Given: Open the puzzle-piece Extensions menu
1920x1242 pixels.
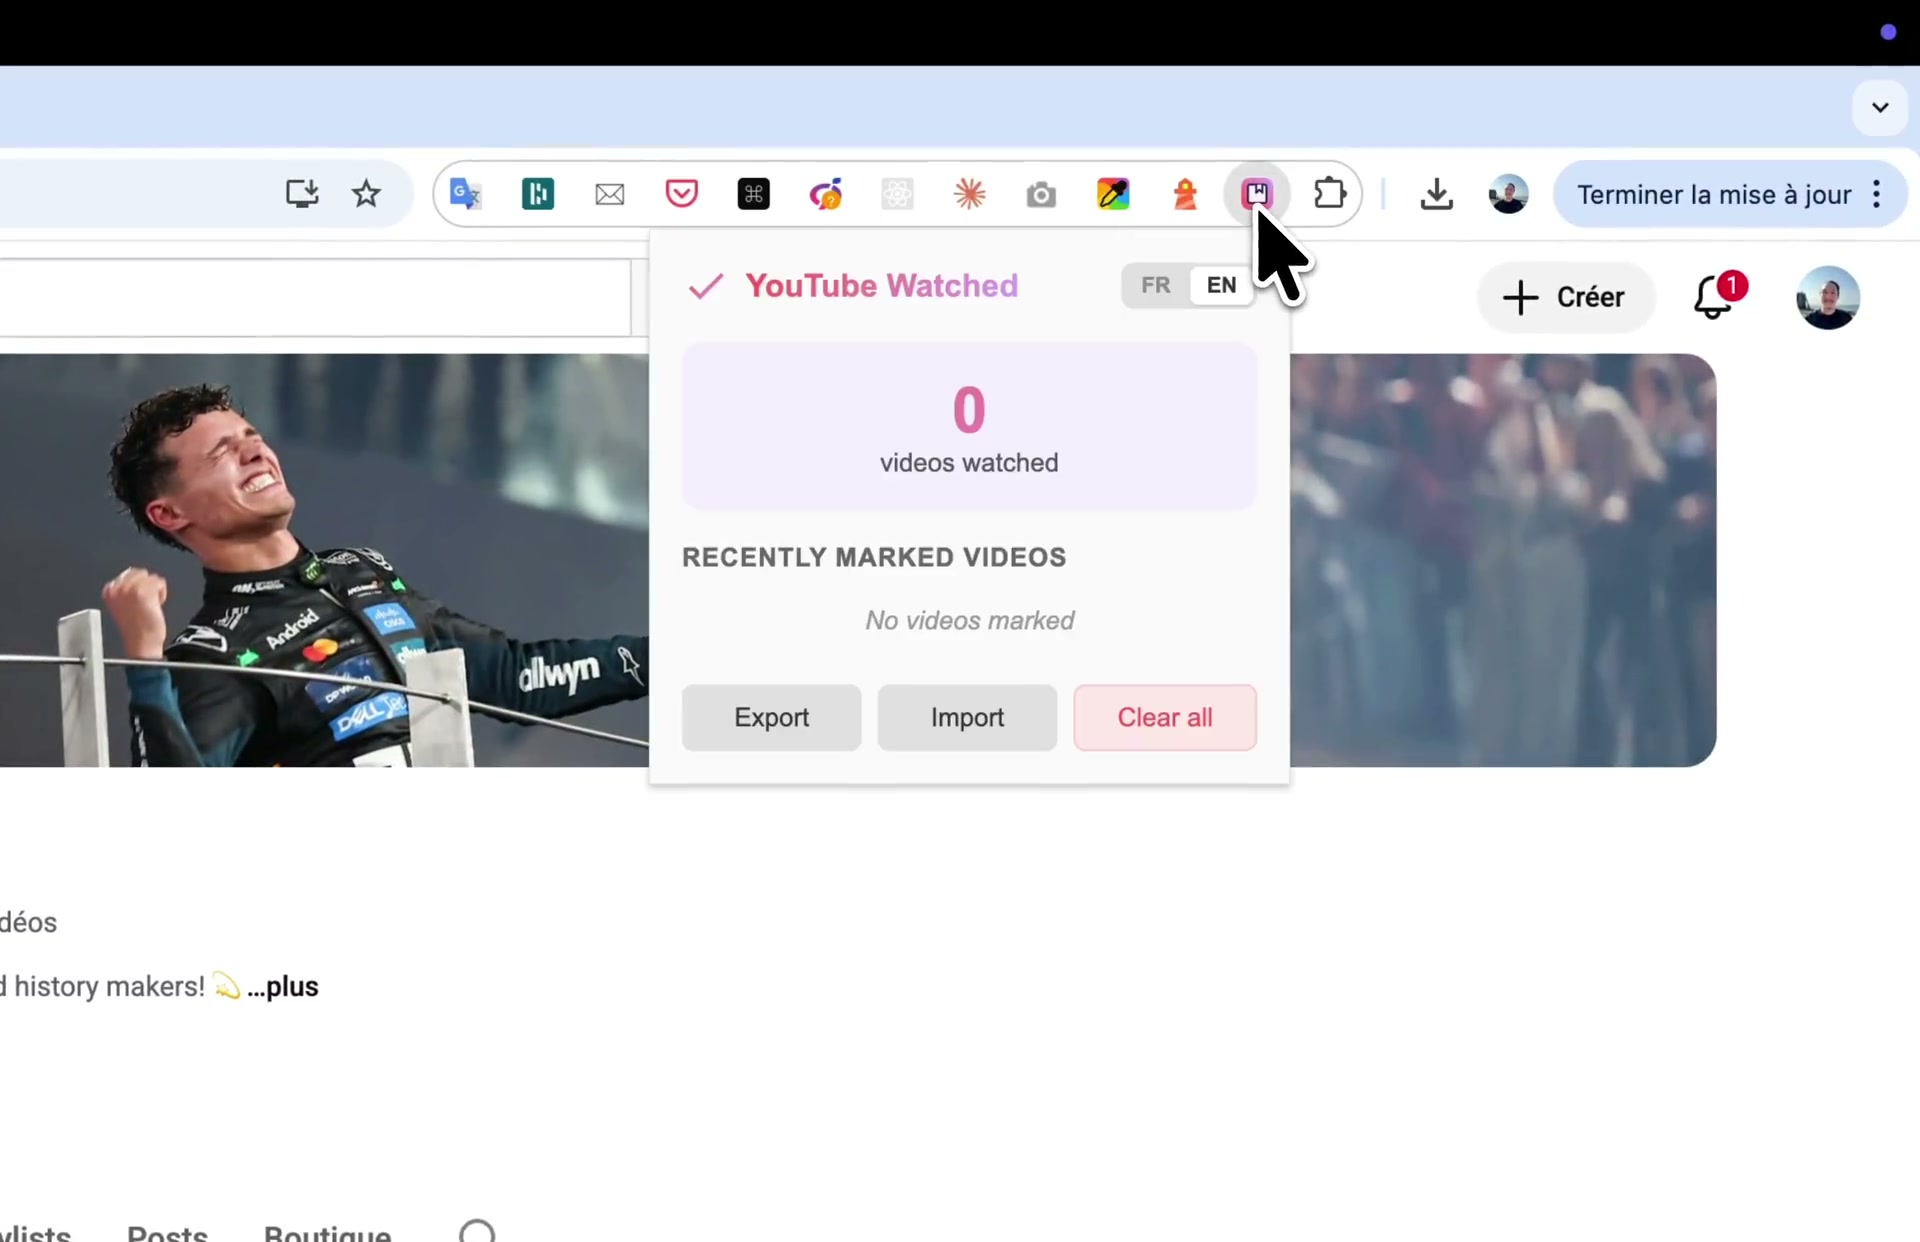Looking at the screenshot, I should coord(1329,194).
